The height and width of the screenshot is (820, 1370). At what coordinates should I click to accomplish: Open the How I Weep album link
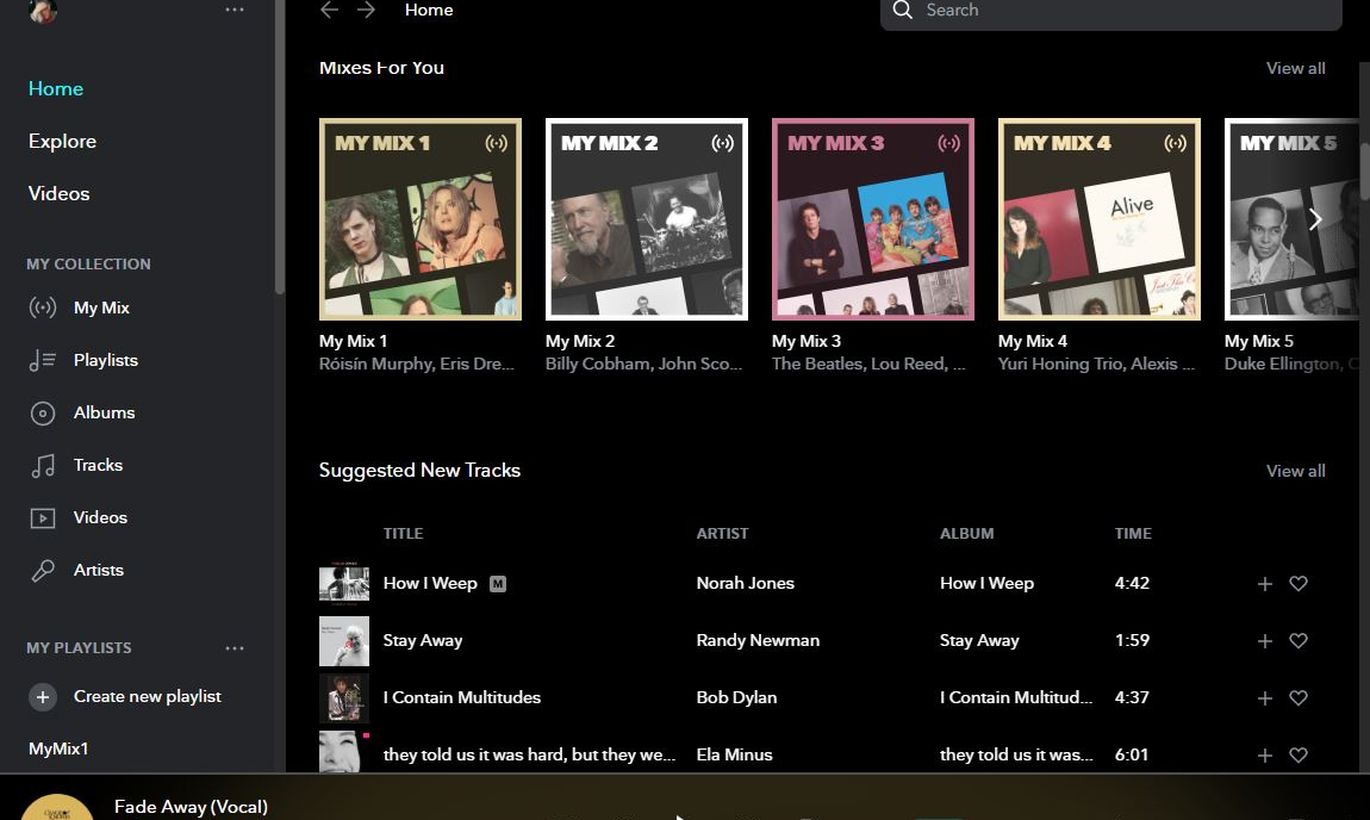point(987,583)
